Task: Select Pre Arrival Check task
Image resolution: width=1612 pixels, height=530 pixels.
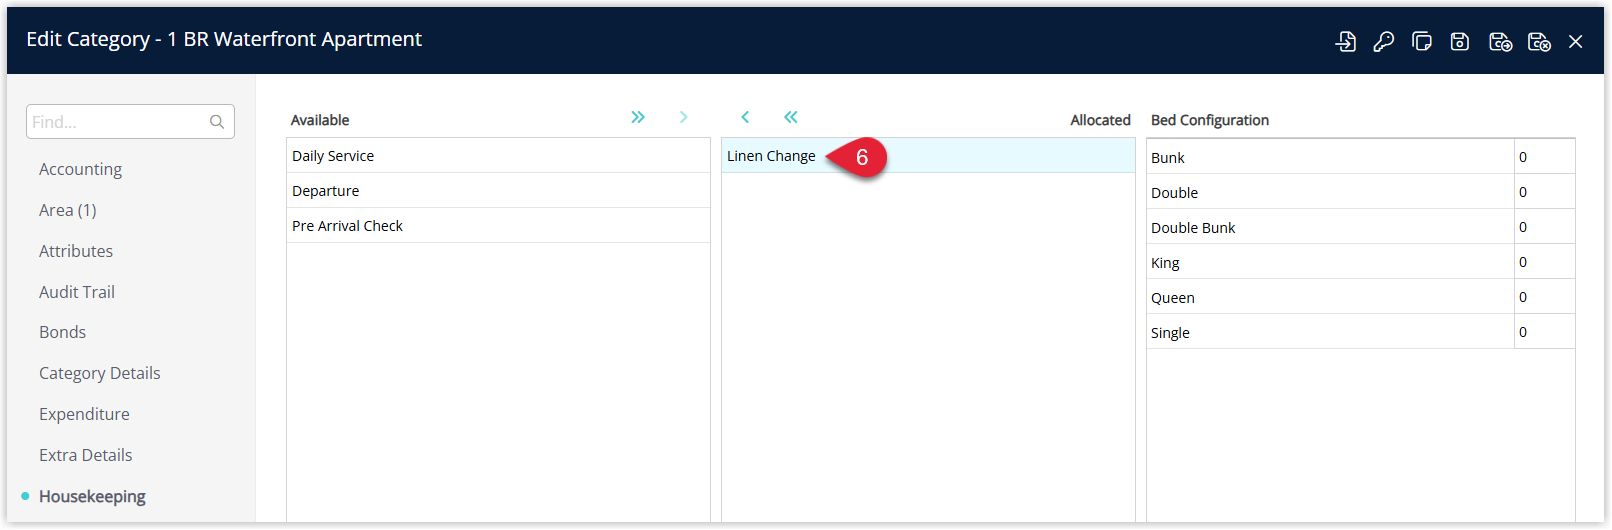Action: point(498,226)
